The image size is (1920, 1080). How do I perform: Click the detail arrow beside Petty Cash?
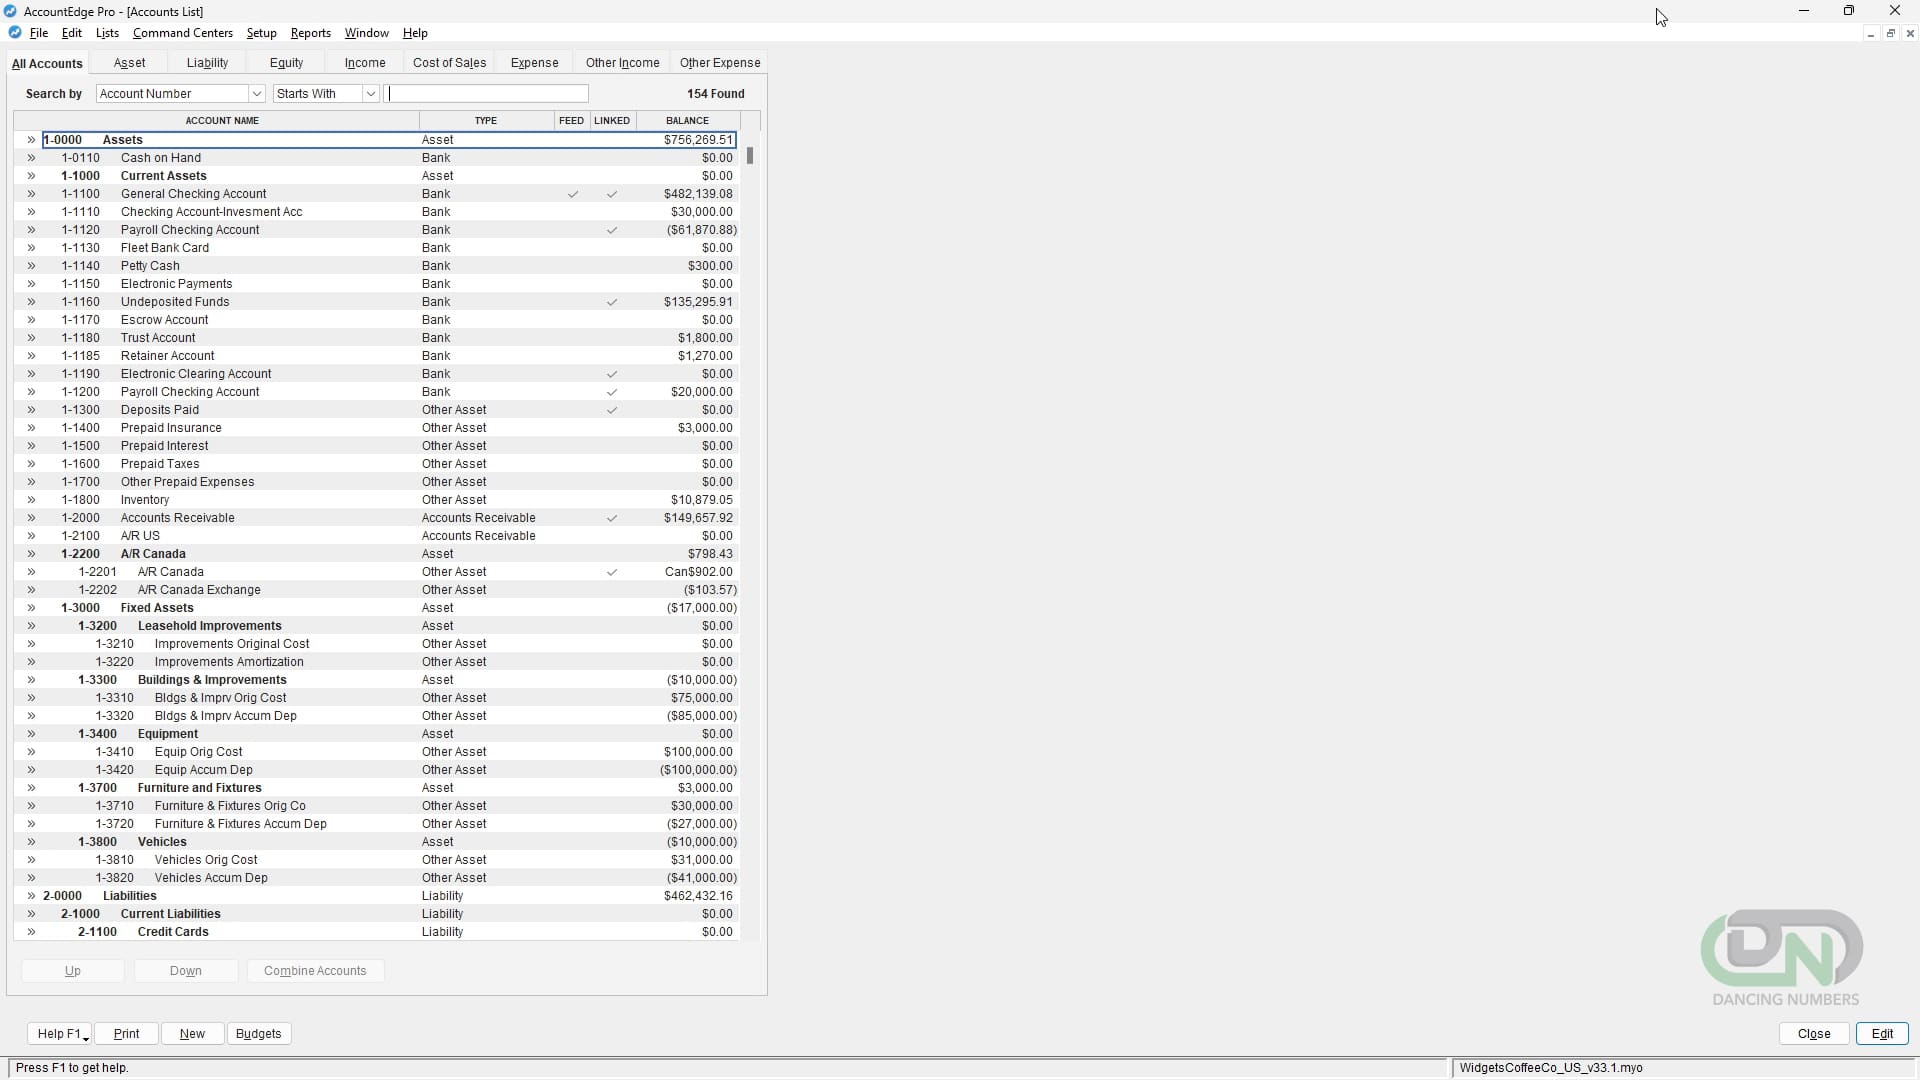[x=31, y=265]
